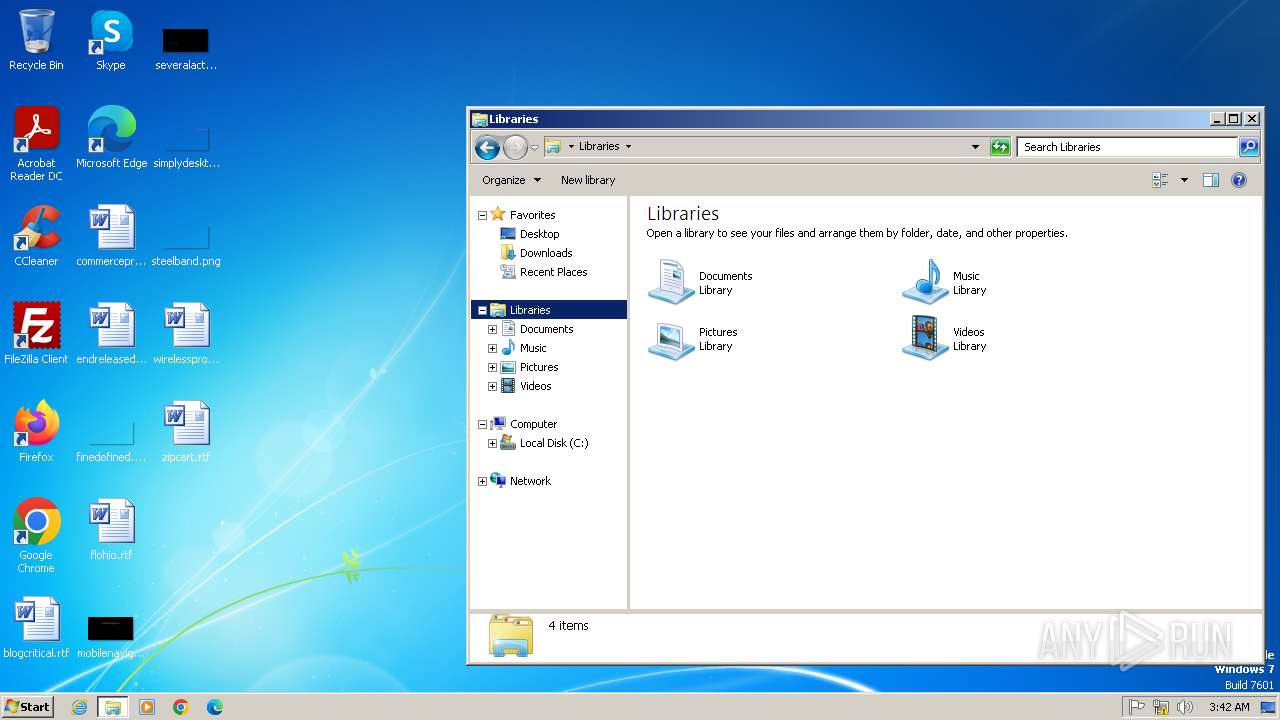Viewport: 1280px width, 720px height.
Task: Select Recent Places under Favorites
Action: point(553,272)
